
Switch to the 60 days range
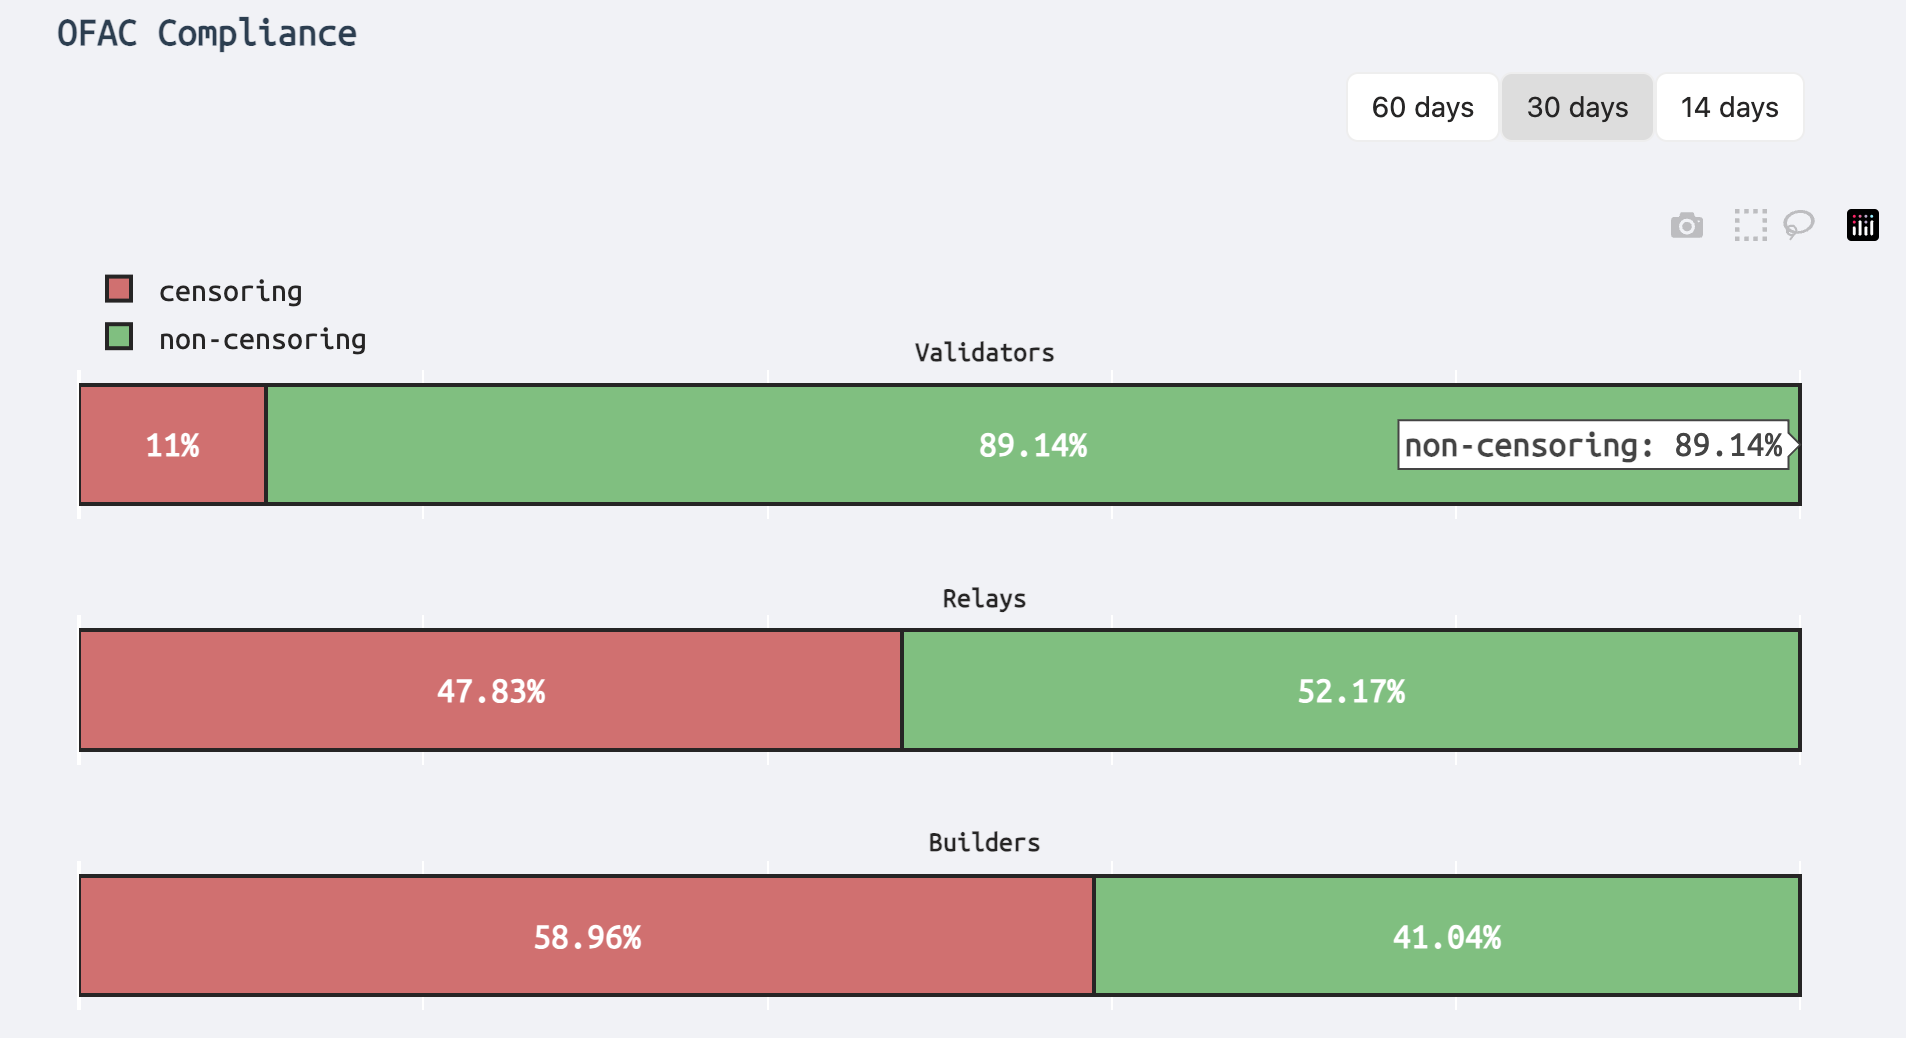point(1422,107)
